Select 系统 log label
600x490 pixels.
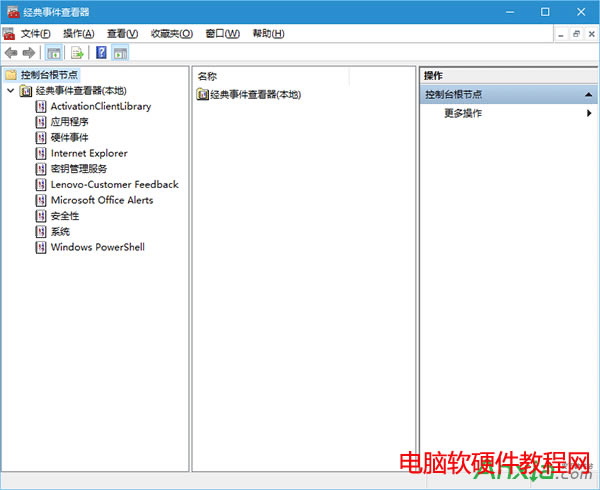point(60,232)
